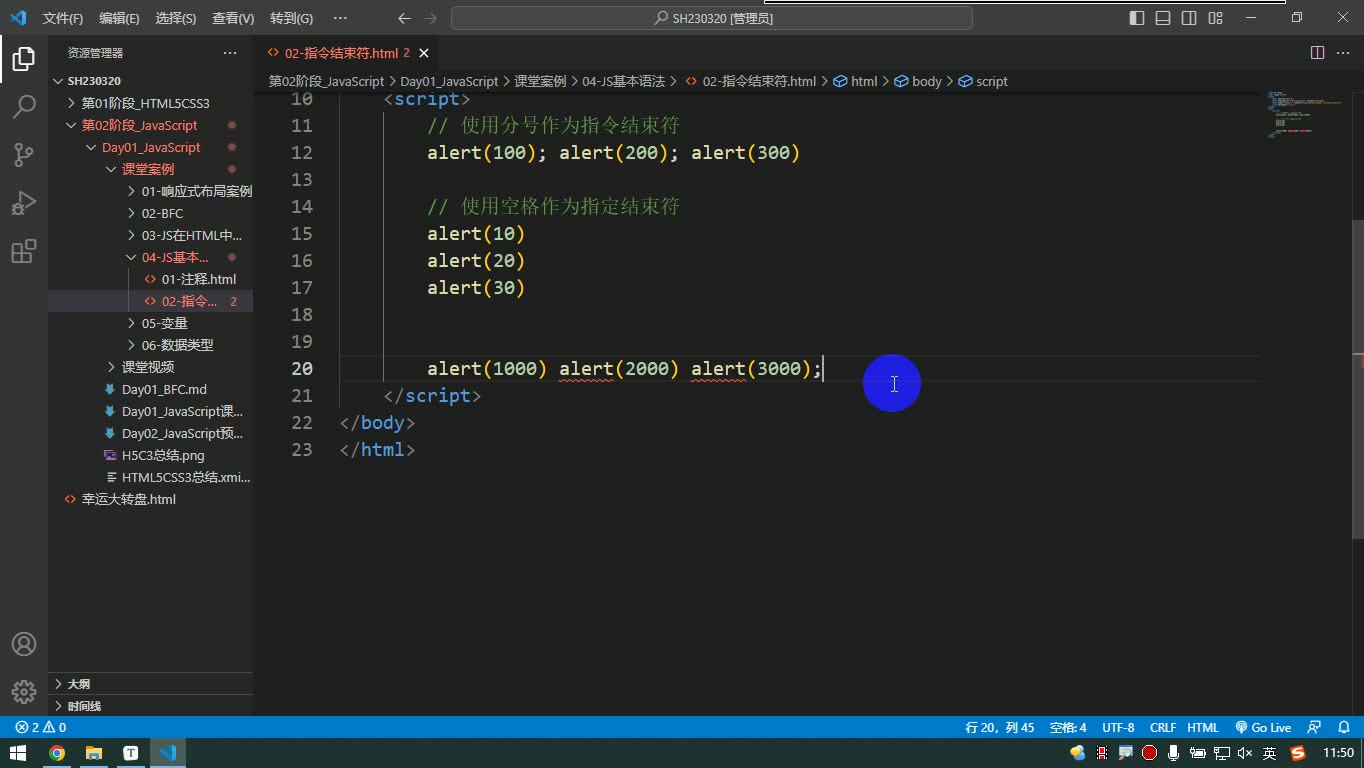
Task: Open Chrome from the Windows taskbar
Action: point(57,753)
